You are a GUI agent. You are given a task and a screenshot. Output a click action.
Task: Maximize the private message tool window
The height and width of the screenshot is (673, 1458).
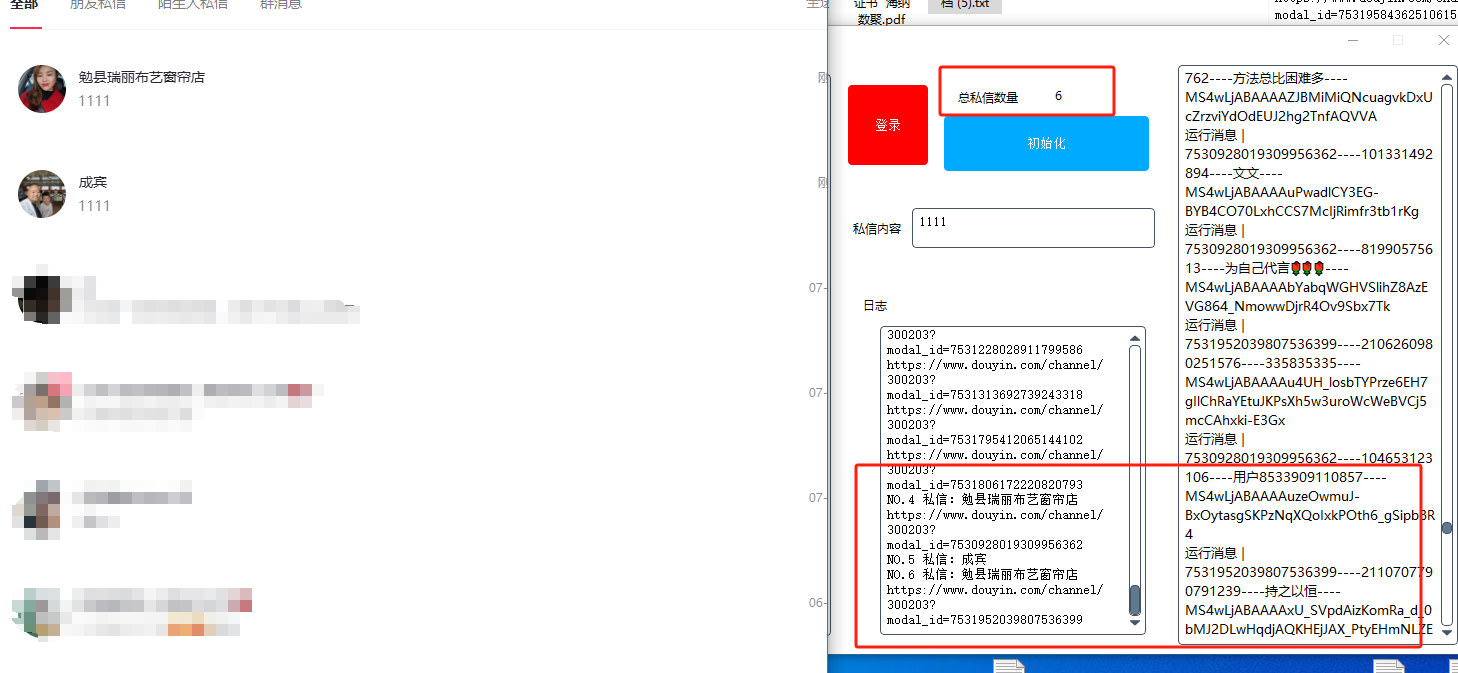click(1398, 40)
